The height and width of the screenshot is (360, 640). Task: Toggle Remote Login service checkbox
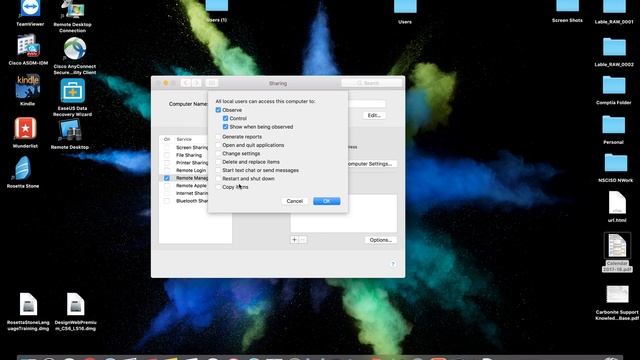point(167,170)
